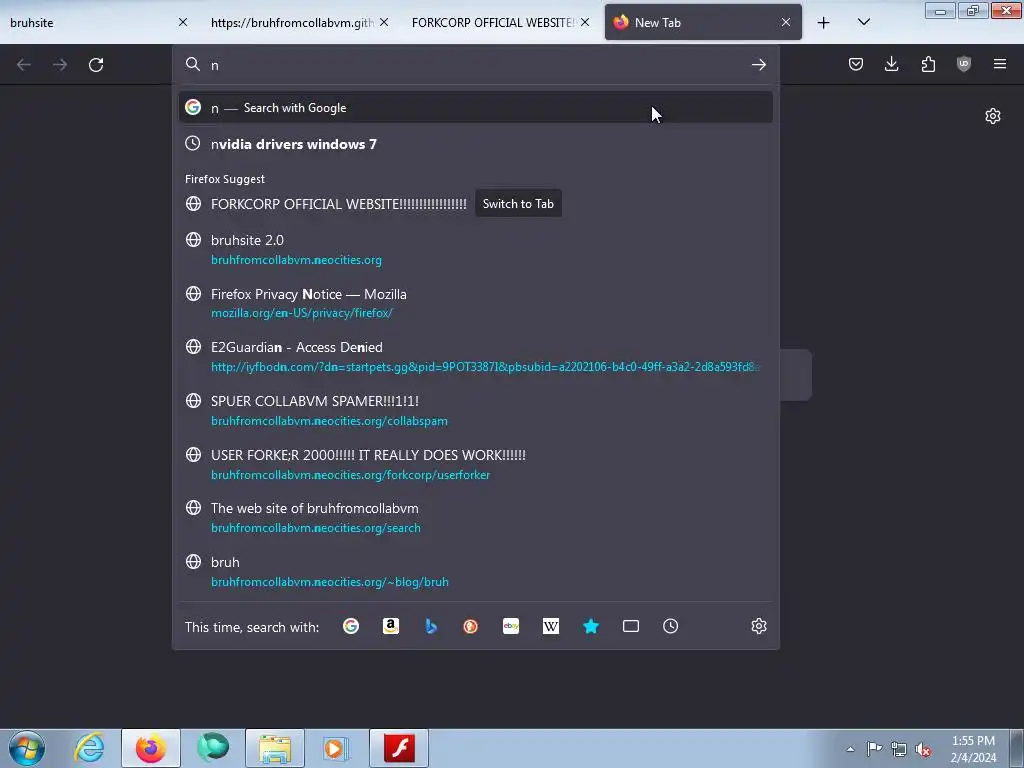Close the bruhfromcollabvm github tab

(x=384, y=23)
